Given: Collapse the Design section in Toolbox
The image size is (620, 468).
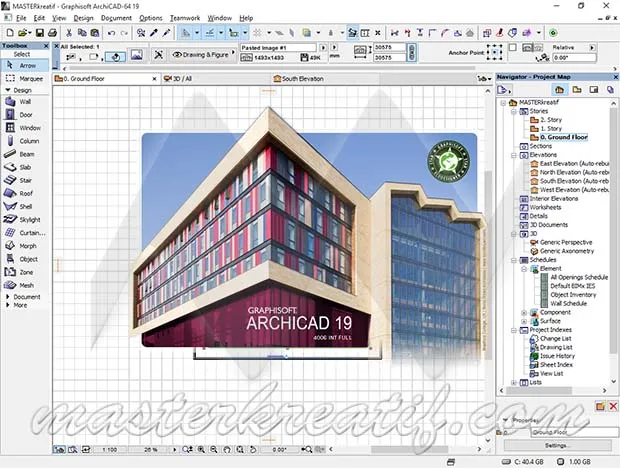Looking at the screenshot, I should tap(8, 90).
